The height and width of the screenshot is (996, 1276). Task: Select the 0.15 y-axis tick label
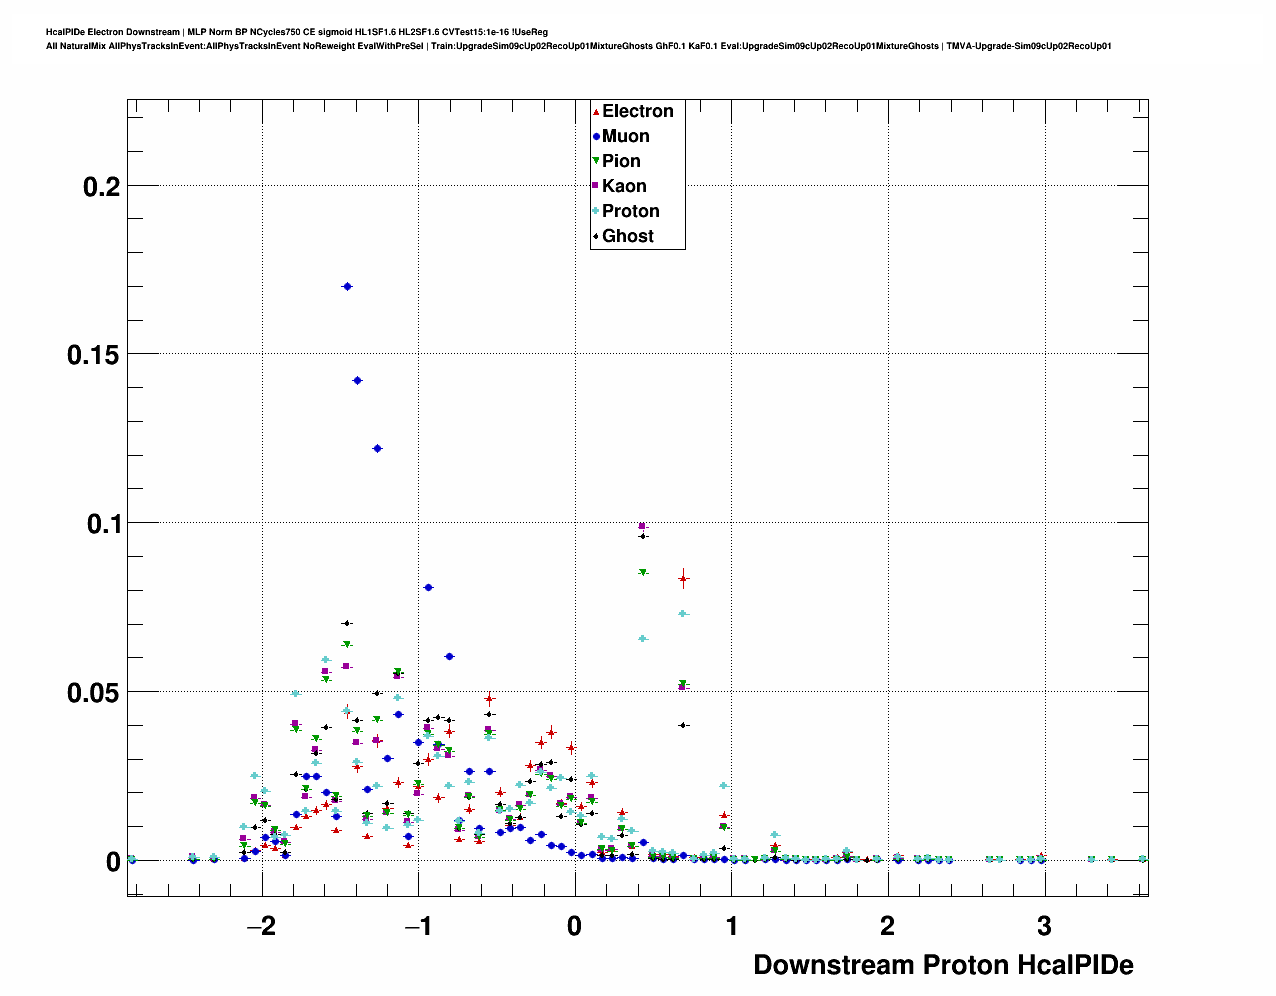(93, 355)
